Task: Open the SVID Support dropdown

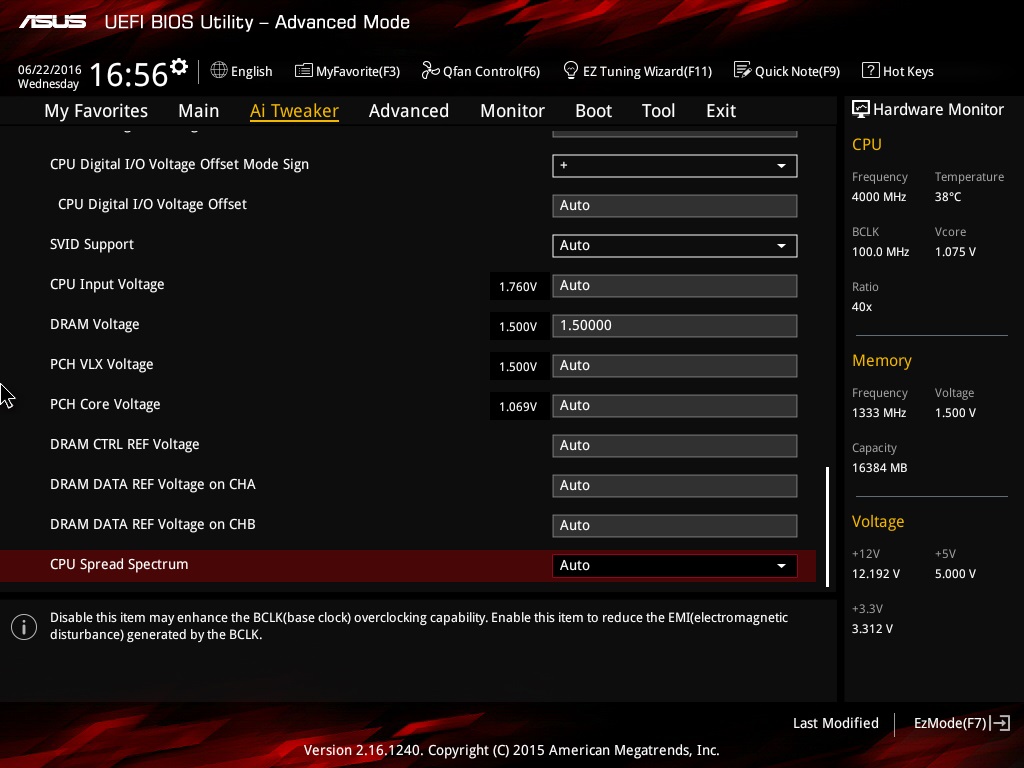Action: click(675, 246)
